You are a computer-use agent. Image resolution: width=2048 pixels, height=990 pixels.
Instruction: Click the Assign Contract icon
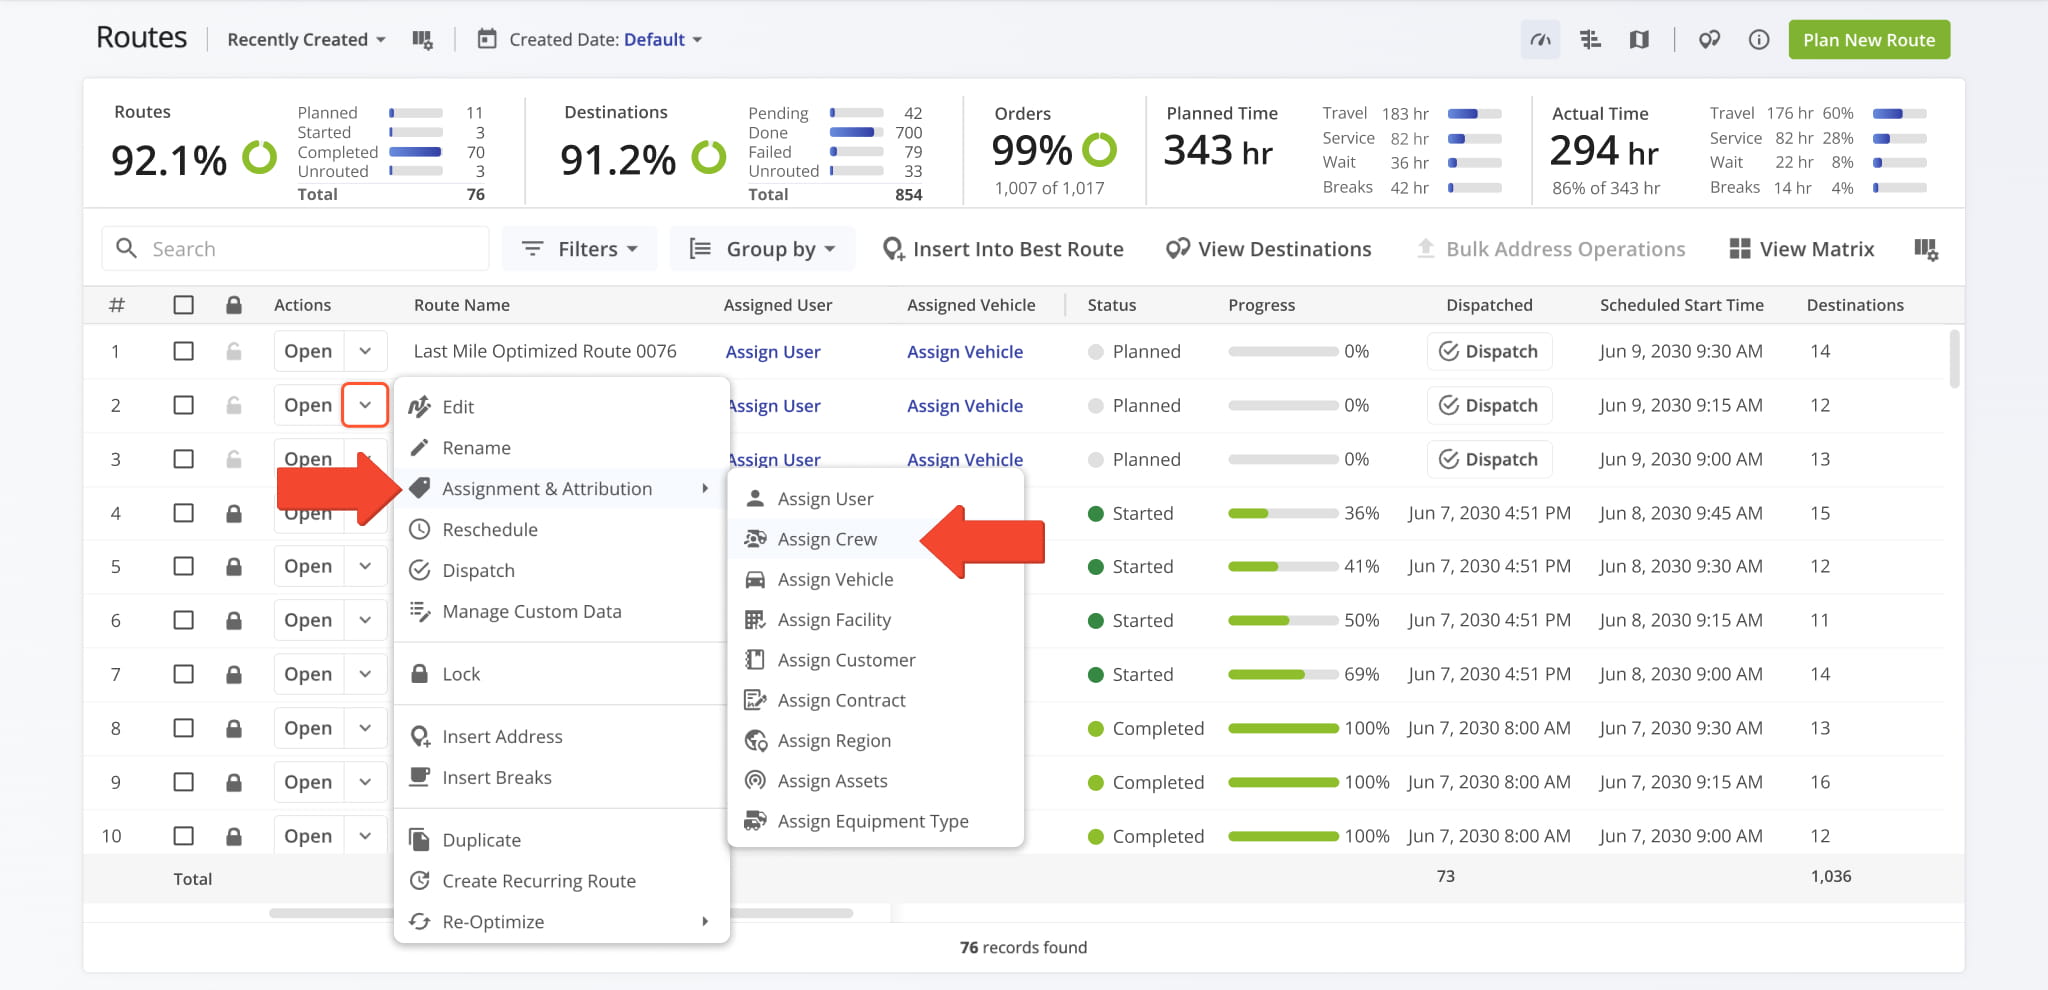point(756,700)
